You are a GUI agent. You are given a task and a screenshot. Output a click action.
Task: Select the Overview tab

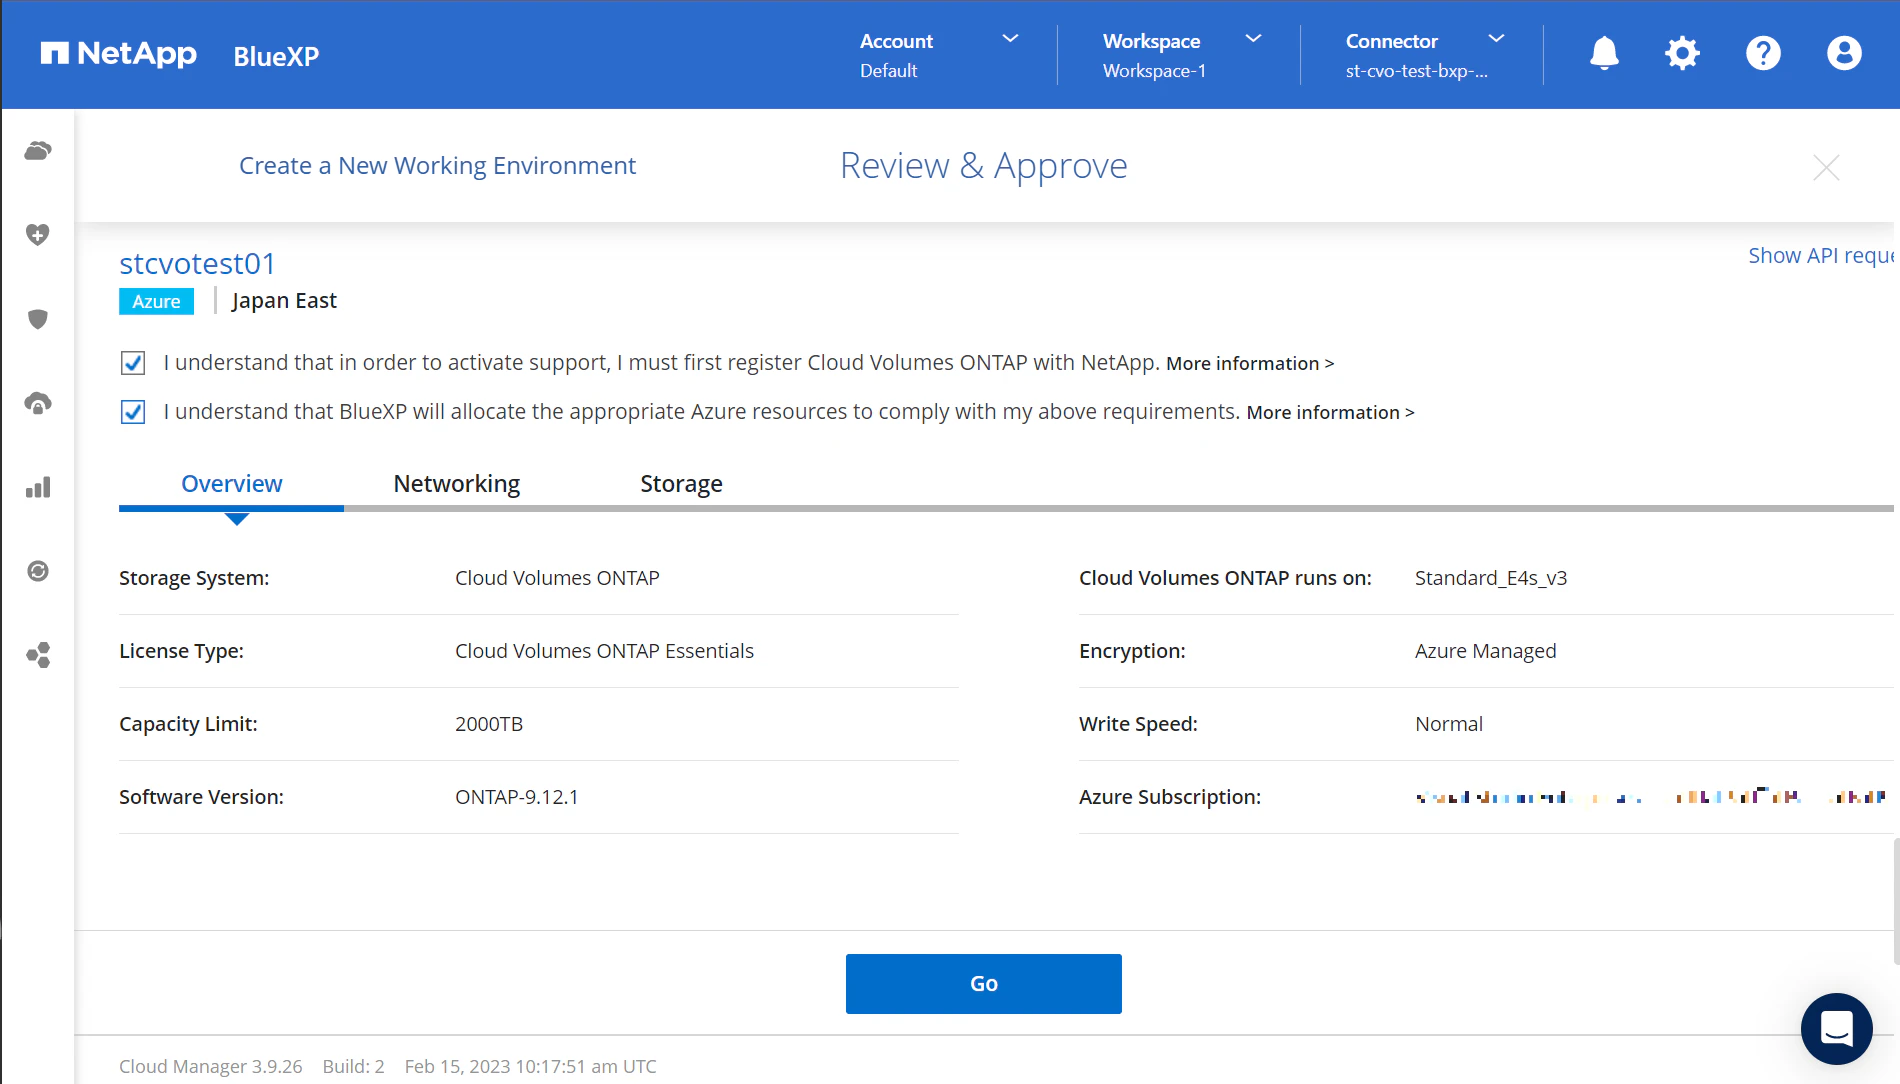click(x=232, y=484)
